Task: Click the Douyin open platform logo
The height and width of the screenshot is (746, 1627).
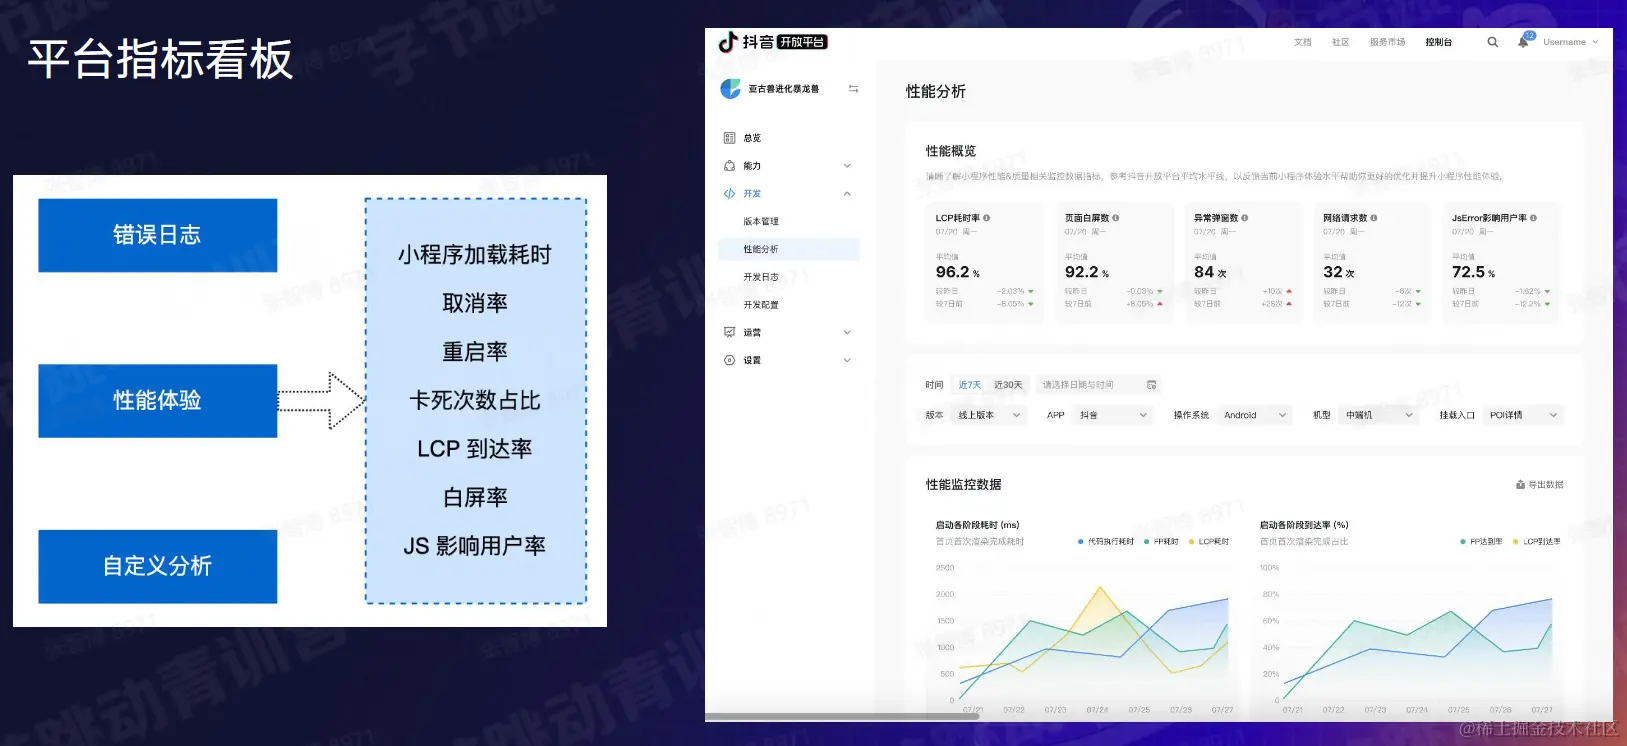Action: pos(773,42)
